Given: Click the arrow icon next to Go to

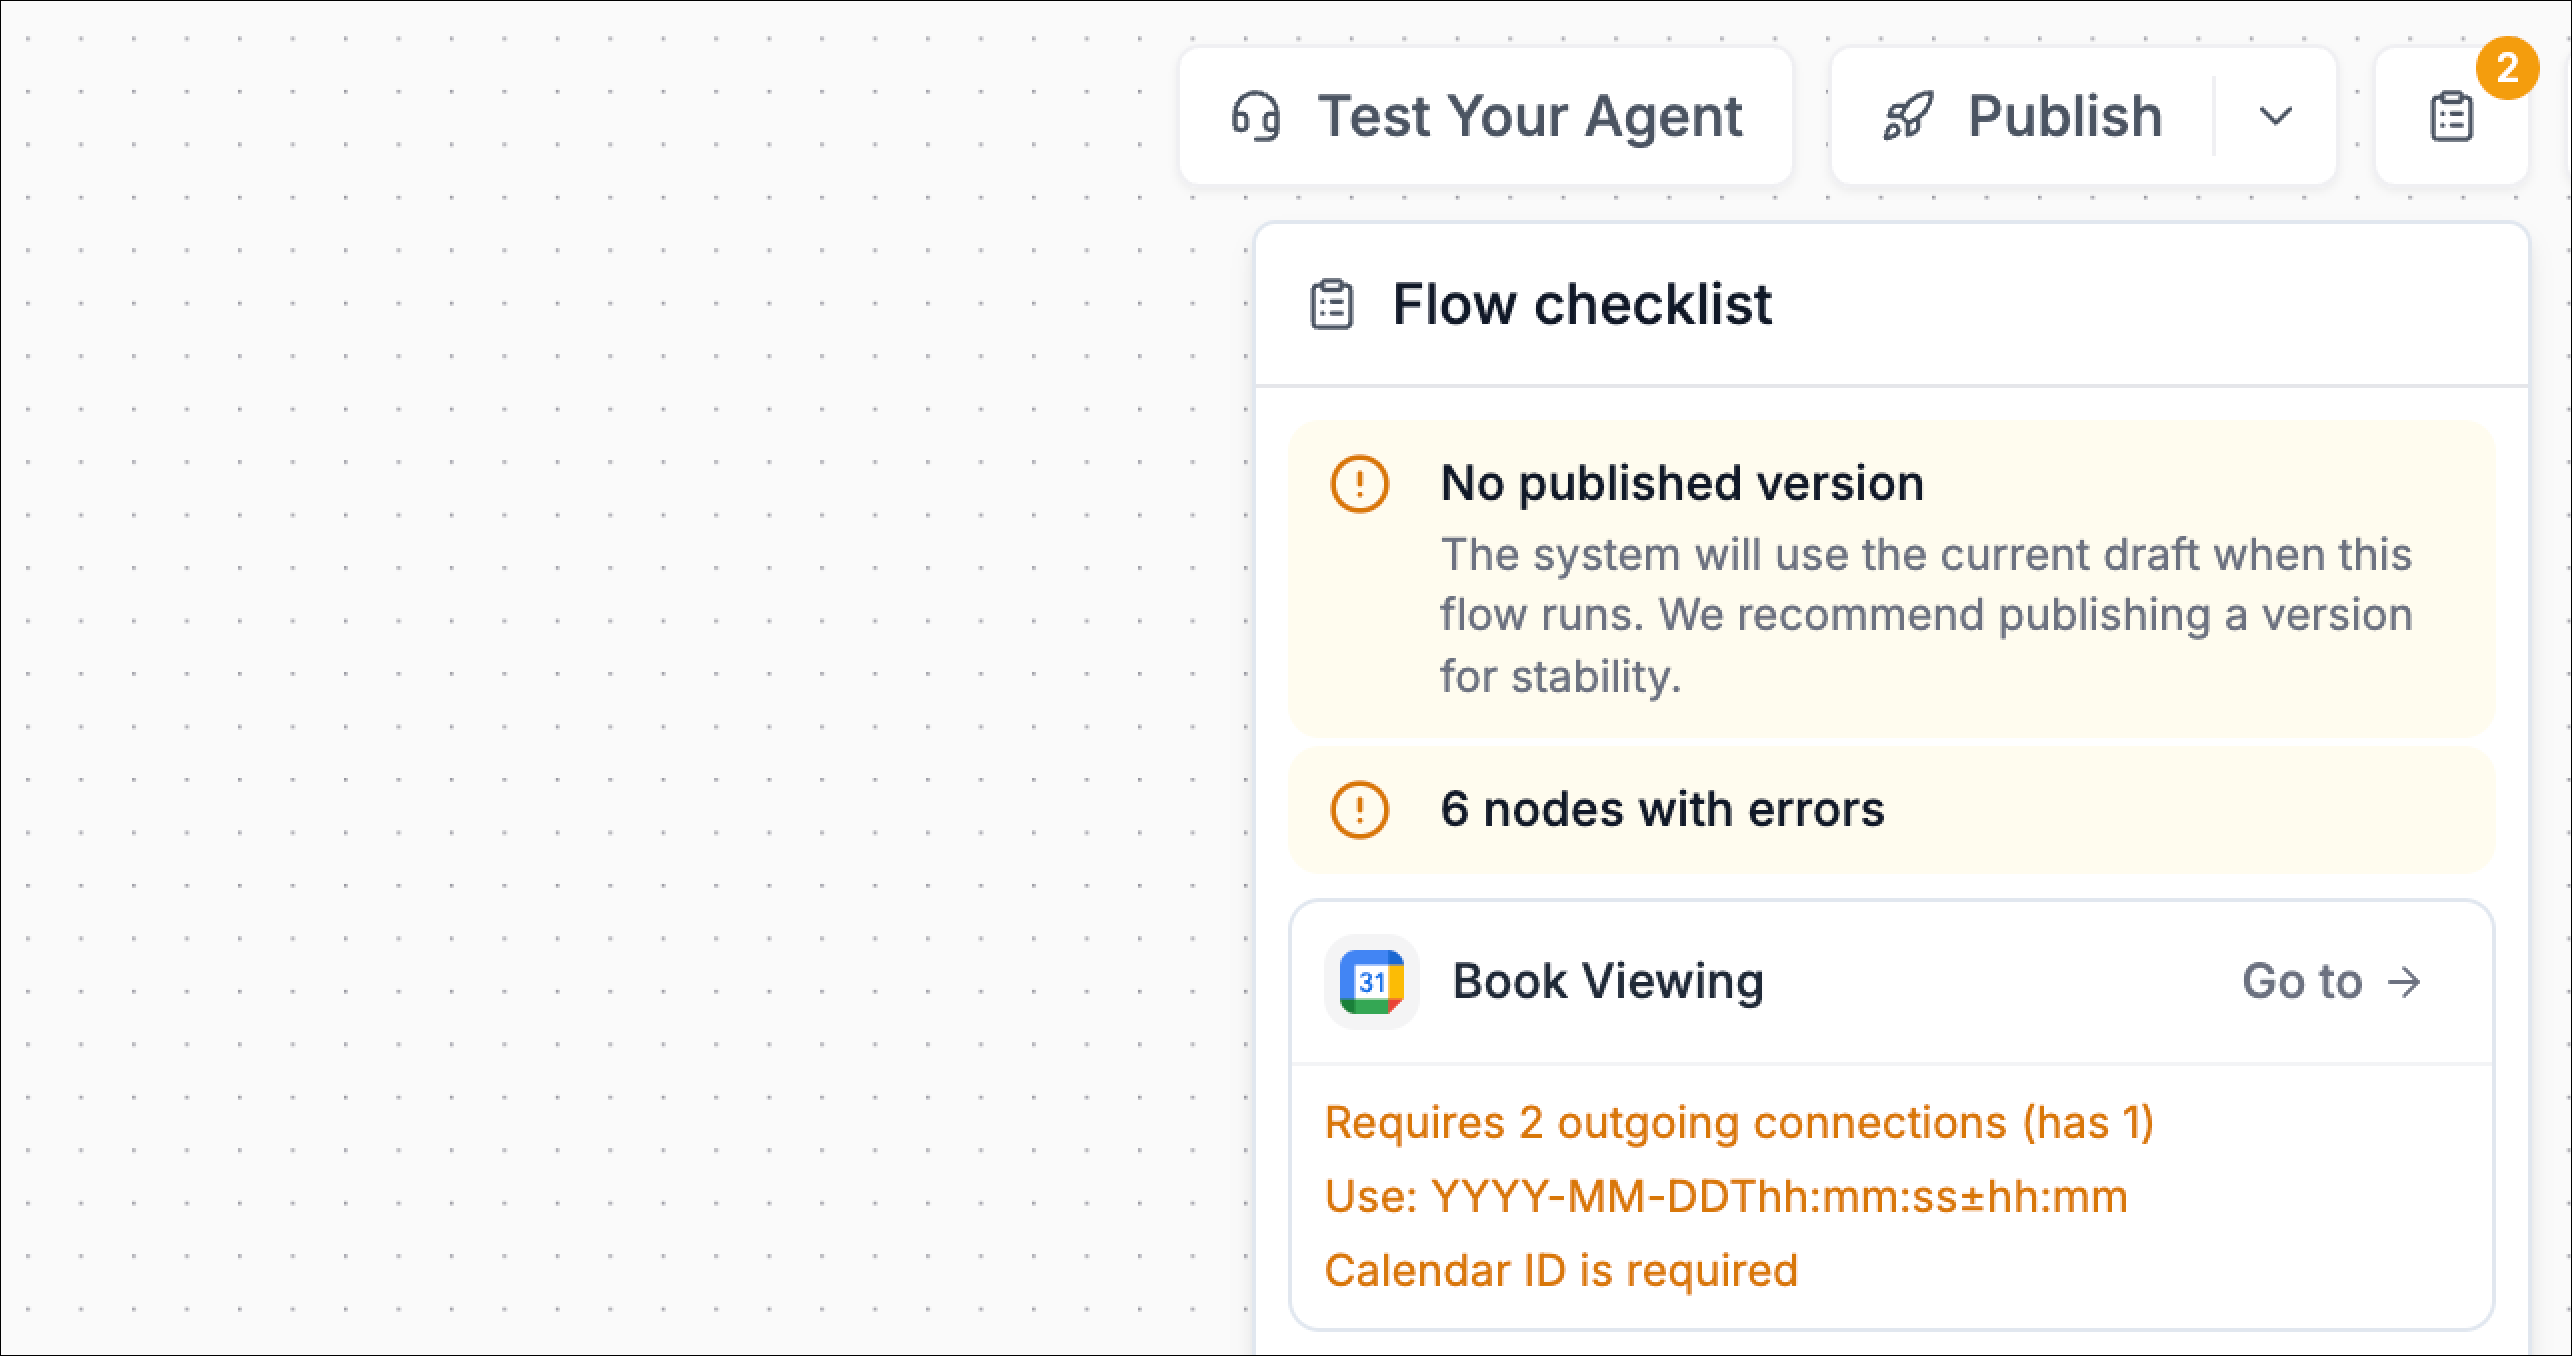Looking at the screenshot, I should (2405, 982).
